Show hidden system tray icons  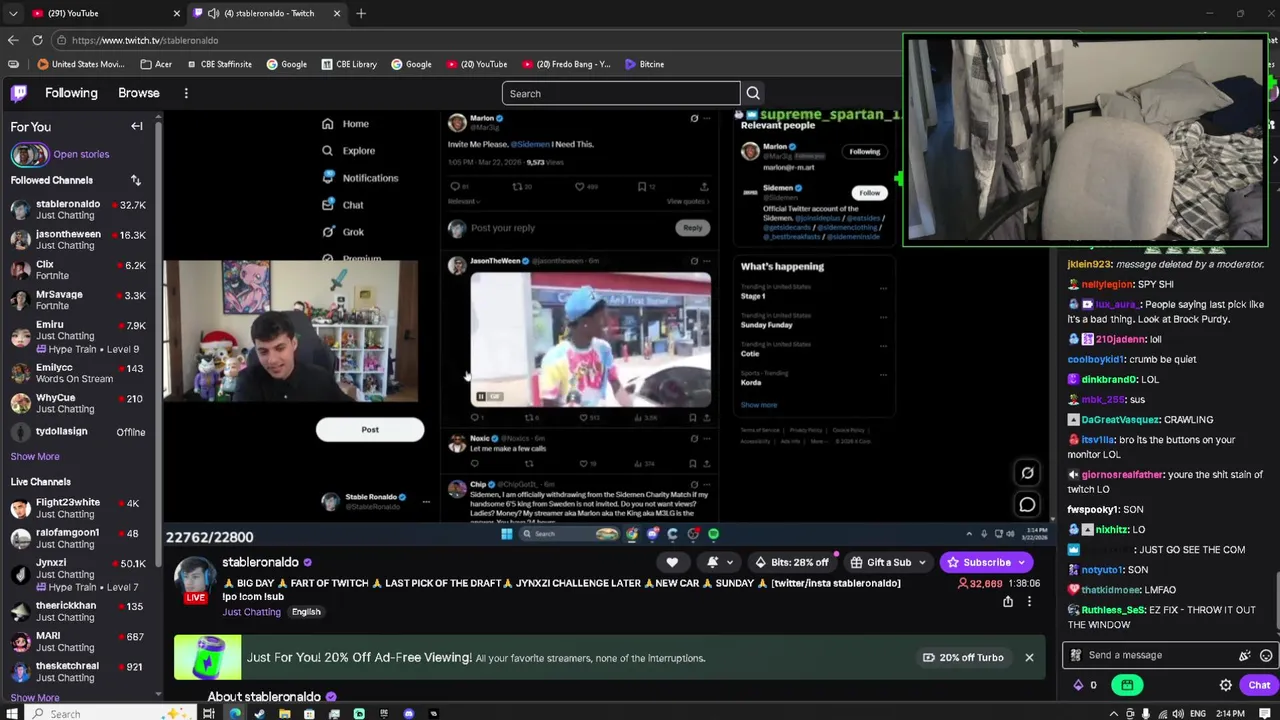point(1112,713)
